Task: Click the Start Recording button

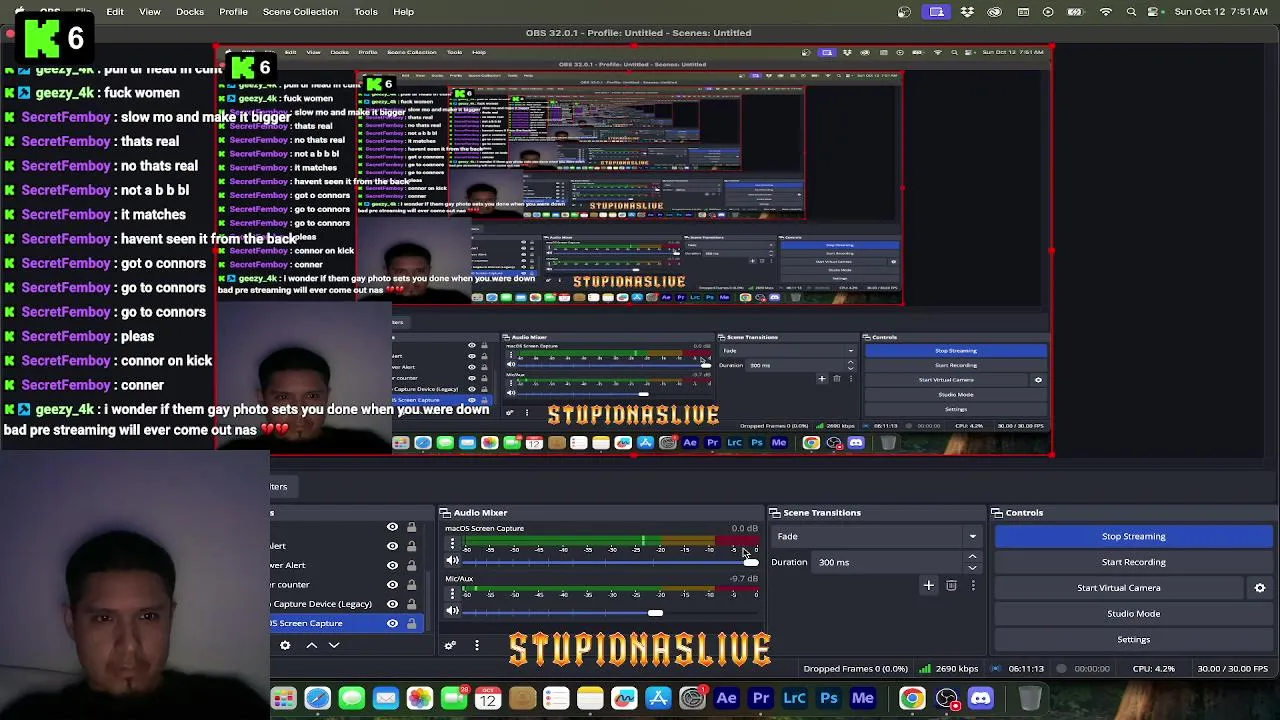Action: pos(1133,562)
